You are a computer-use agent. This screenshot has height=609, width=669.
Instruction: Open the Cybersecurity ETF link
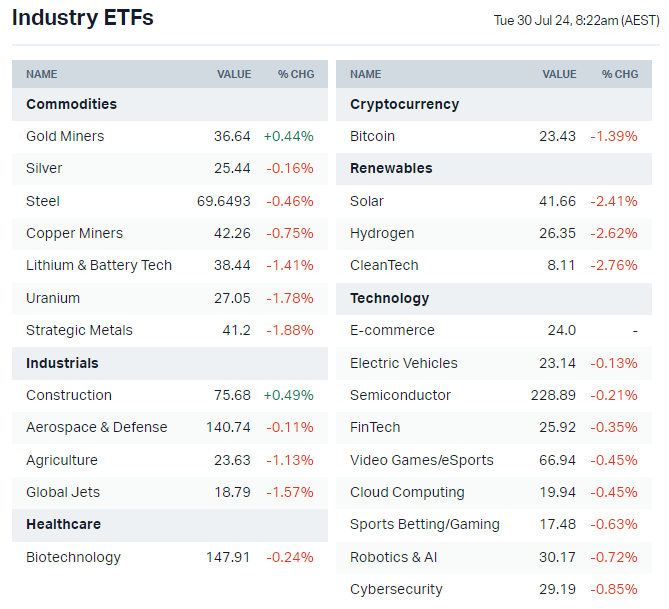pyautogui.click(x=396, y=589)
